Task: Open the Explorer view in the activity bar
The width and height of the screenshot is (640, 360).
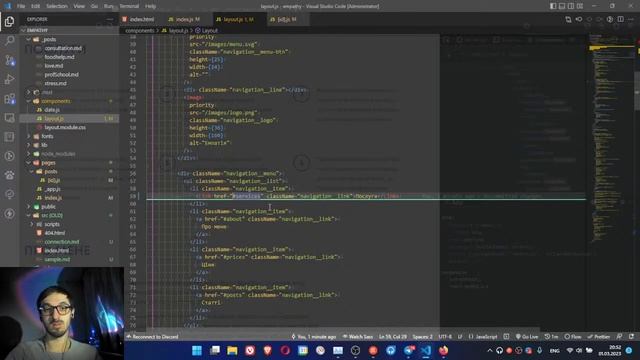Action: pyautogui.click(x=9, y=21)
